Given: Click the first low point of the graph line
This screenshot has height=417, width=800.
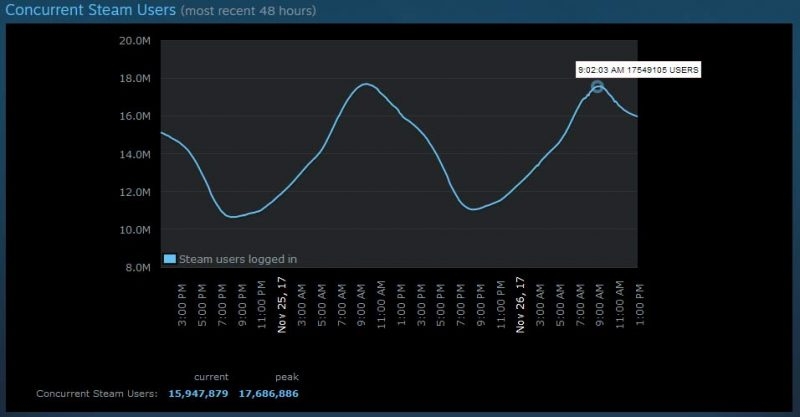Looking at the screenshot, I should click(232, 216).
